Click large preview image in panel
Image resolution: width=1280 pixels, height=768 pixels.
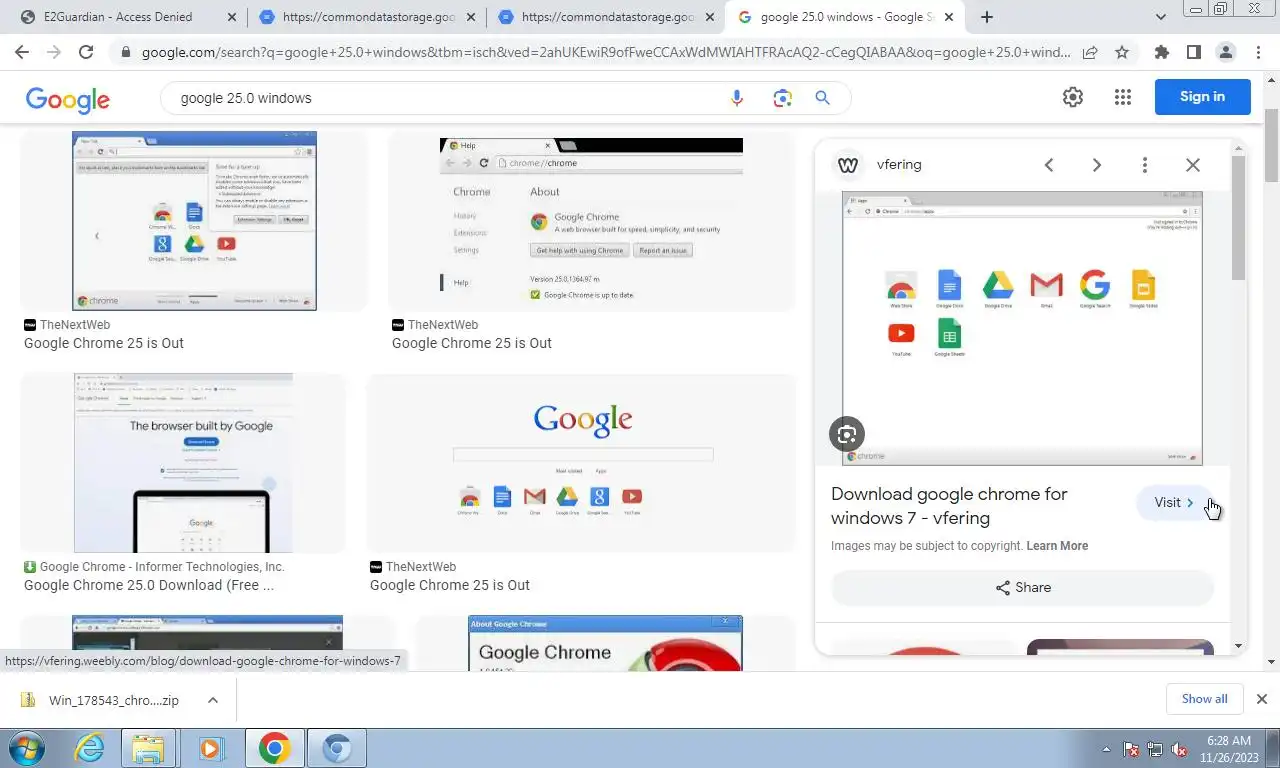(1022, 328)
